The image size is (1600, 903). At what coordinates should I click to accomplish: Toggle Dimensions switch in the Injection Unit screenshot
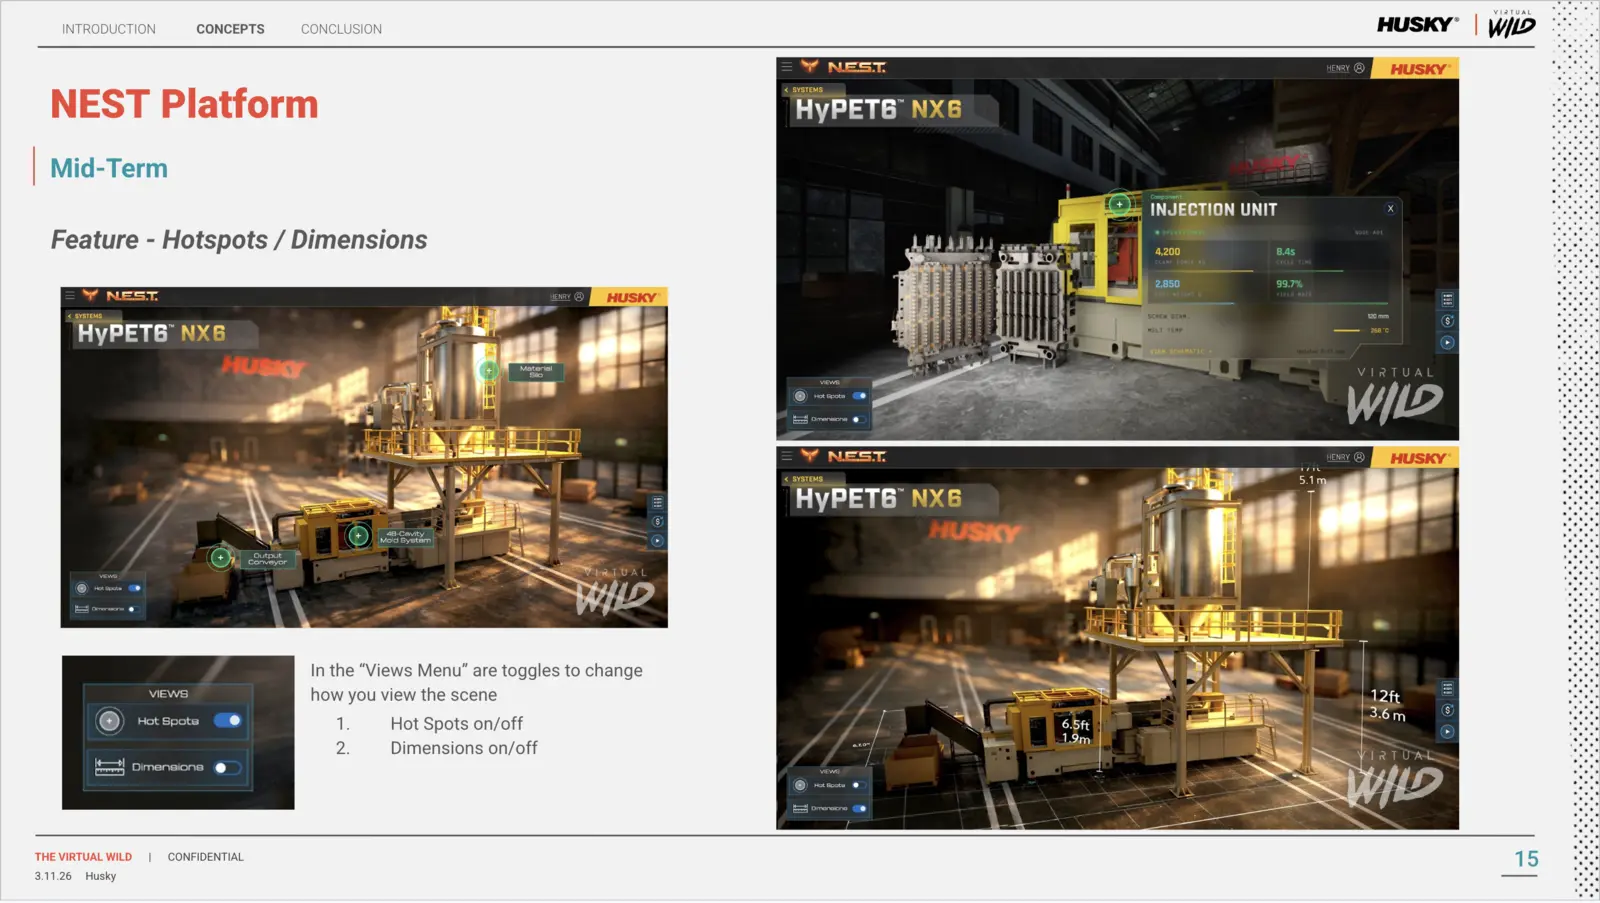pyautogui.click(x=858, y=419)
